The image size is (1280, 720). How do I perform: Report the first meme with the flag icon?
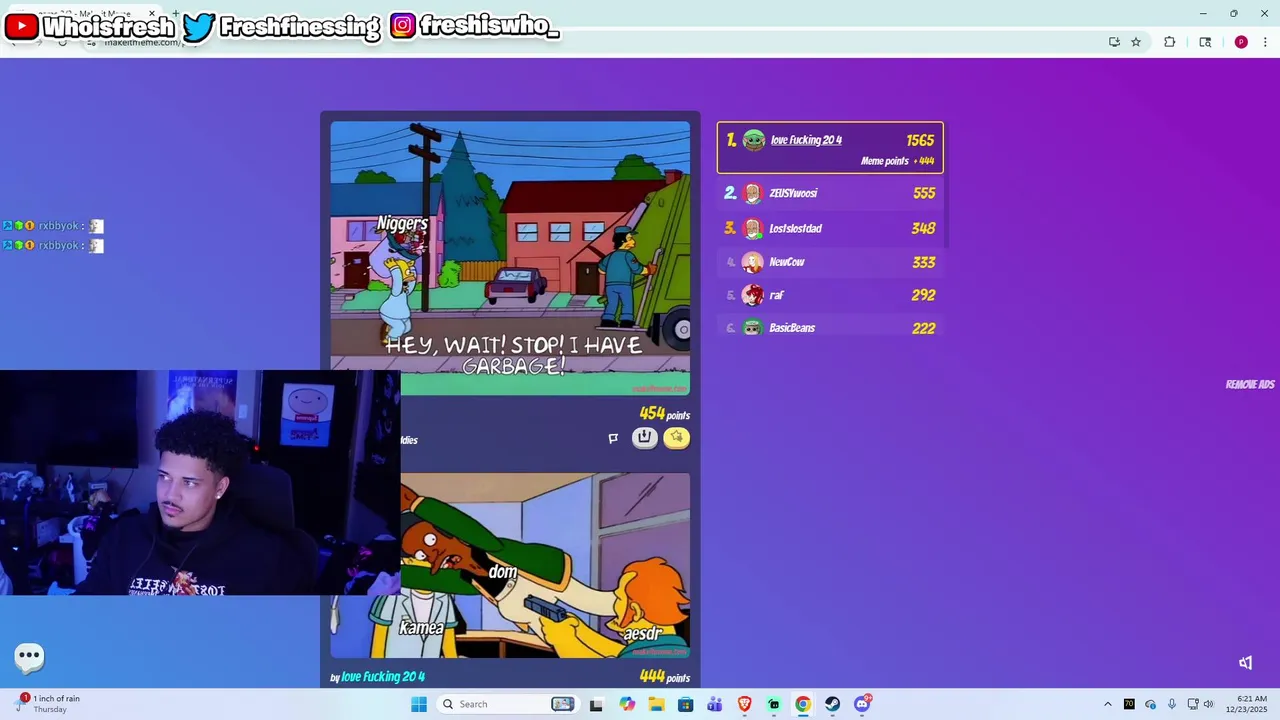tap(613, 438)
